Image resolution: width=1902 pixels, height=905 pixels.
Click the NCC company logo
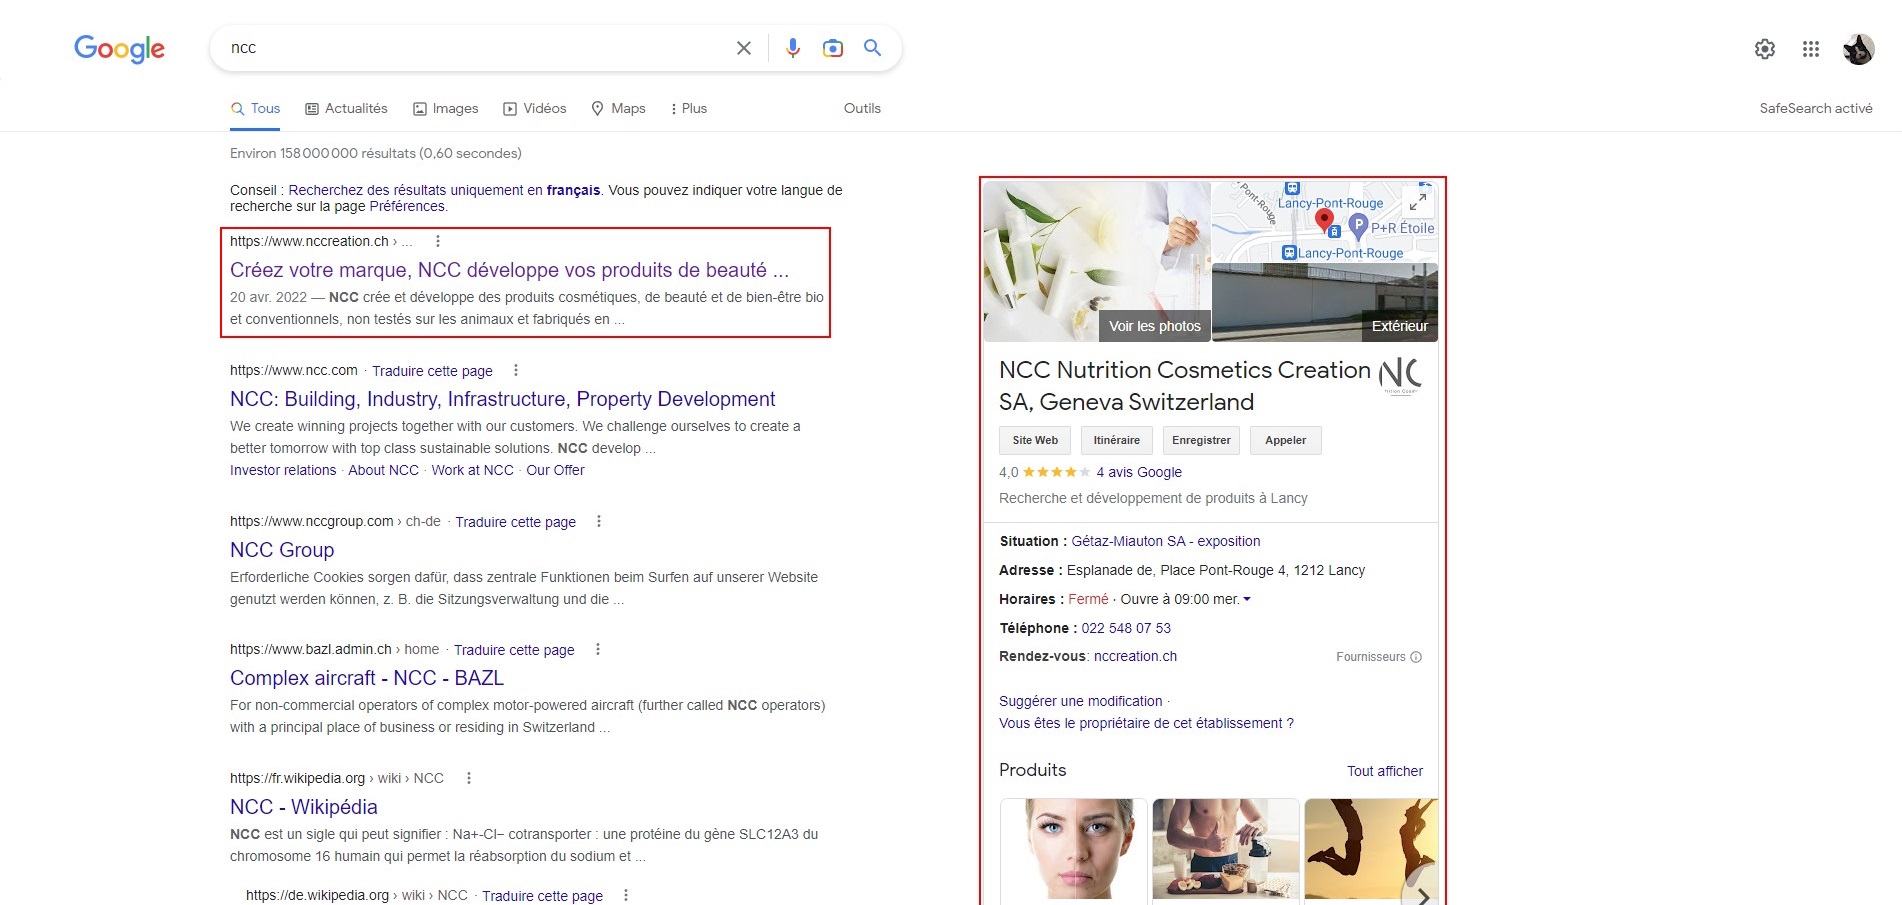pyautogui.click(x=1400, y=375)
